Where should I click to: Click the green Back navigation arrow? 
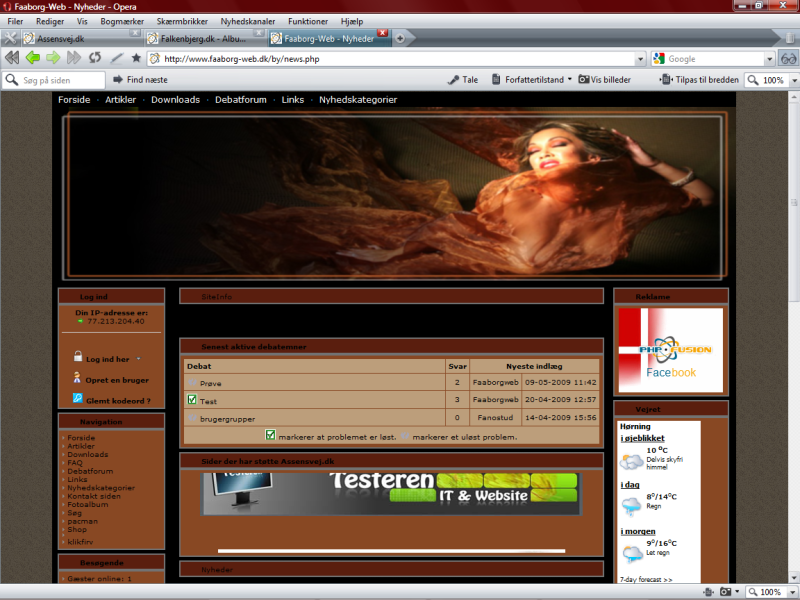tap(33, 58)
